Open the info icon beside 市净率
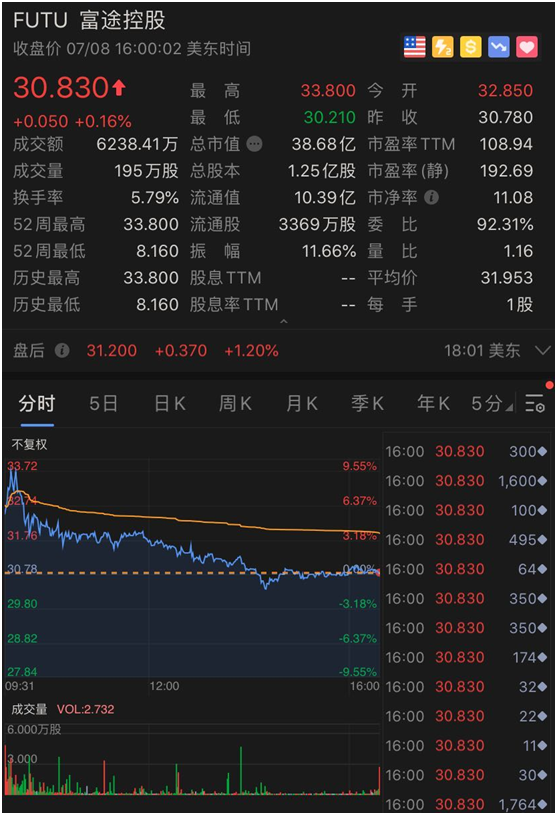The width and height of the screenshot is (557, 815). coord(431,197)
